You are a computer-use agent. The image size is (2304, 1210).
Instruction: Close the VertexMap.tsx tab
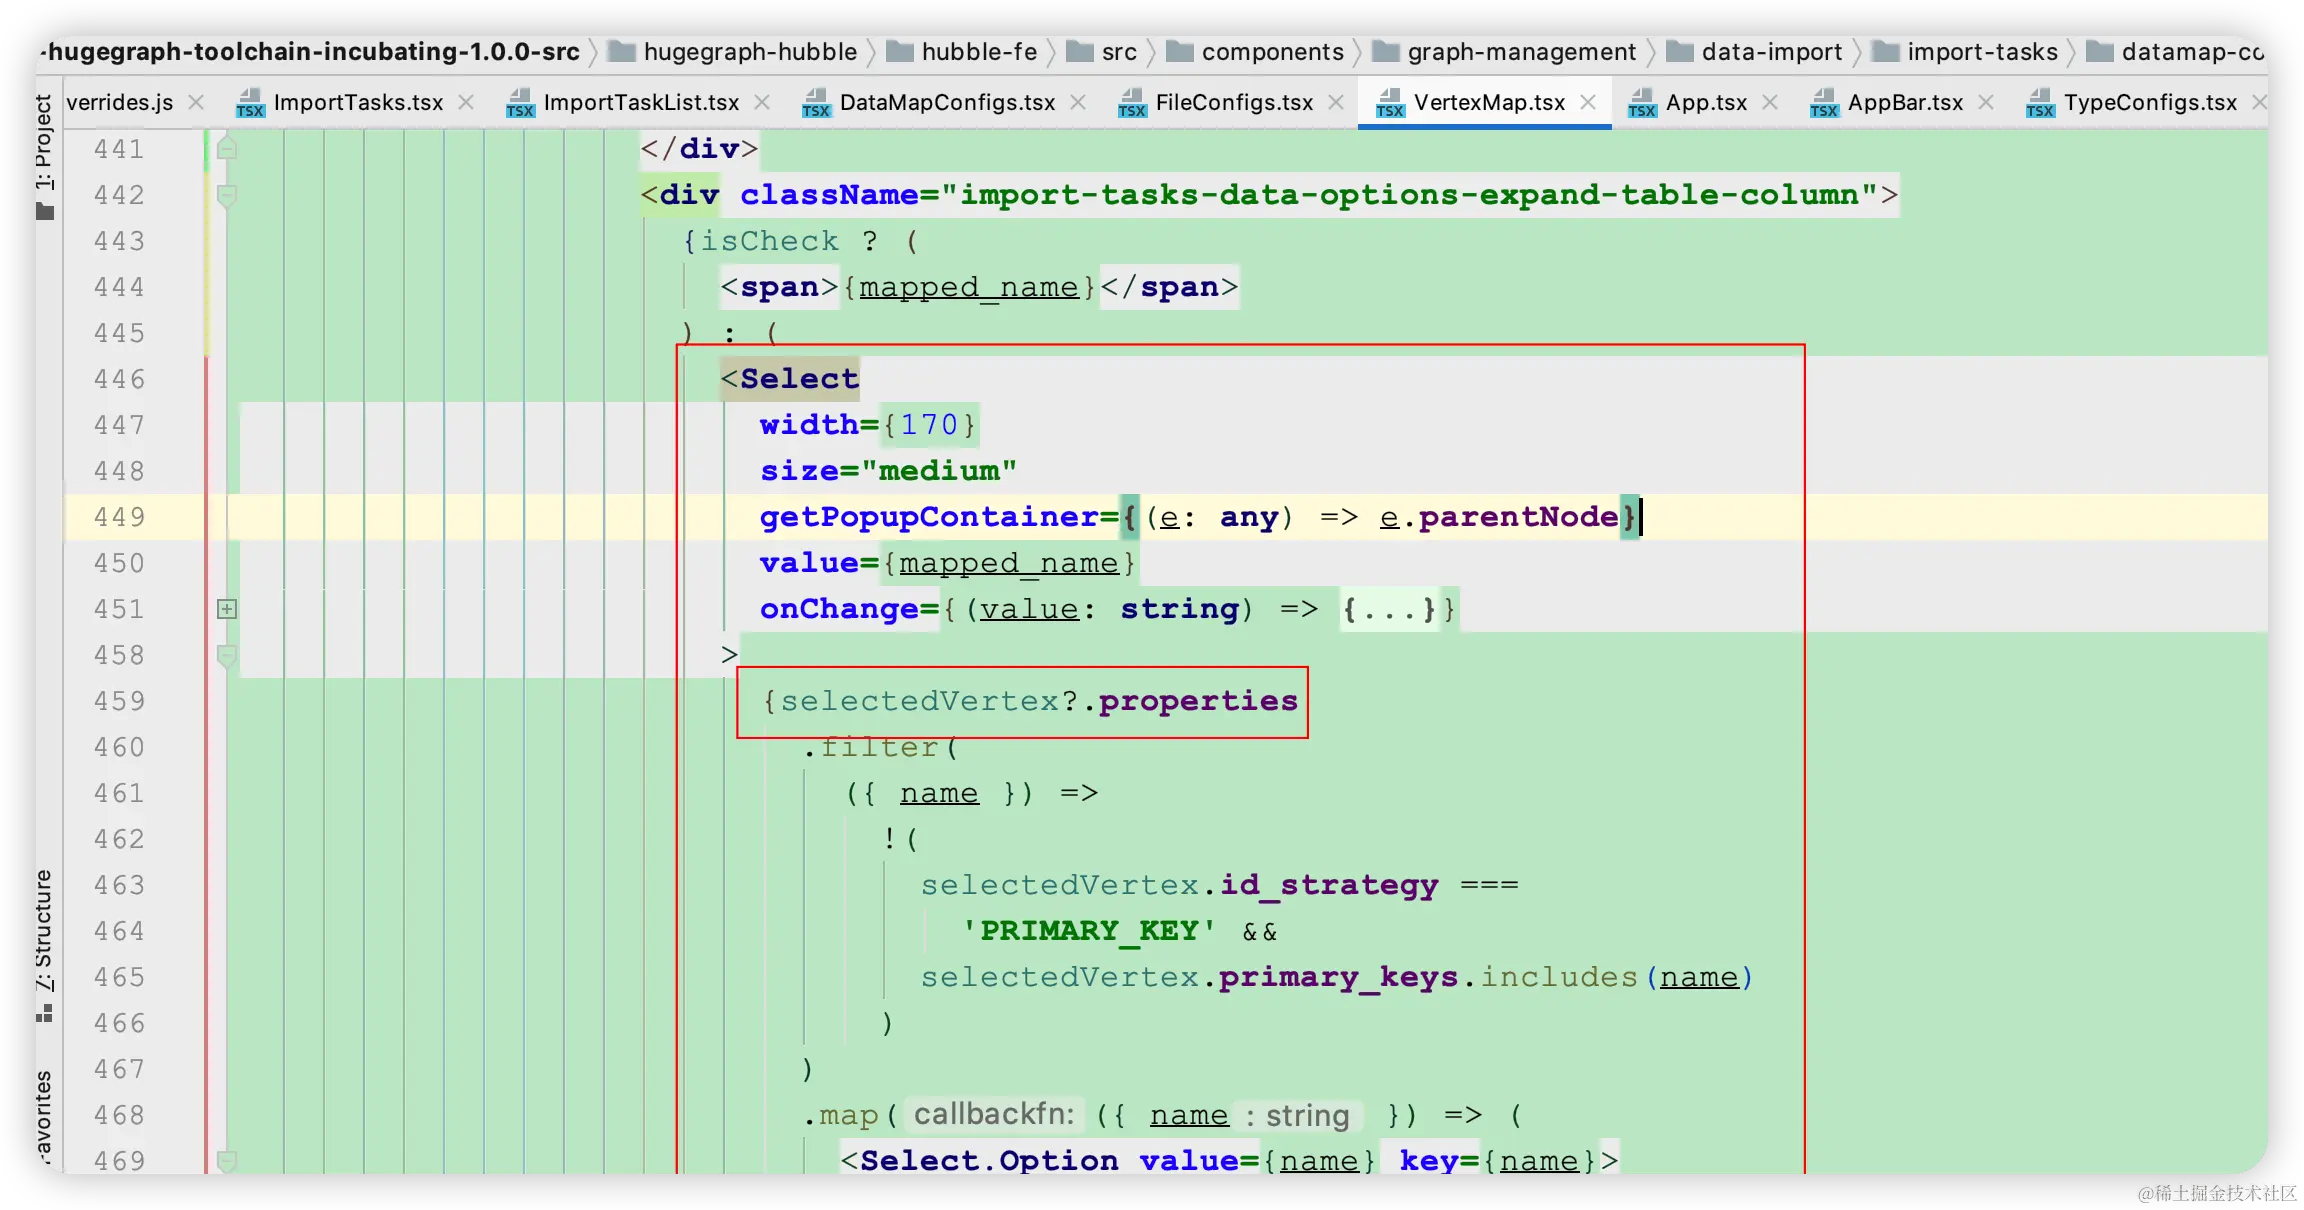click(x=1588, y=102)
